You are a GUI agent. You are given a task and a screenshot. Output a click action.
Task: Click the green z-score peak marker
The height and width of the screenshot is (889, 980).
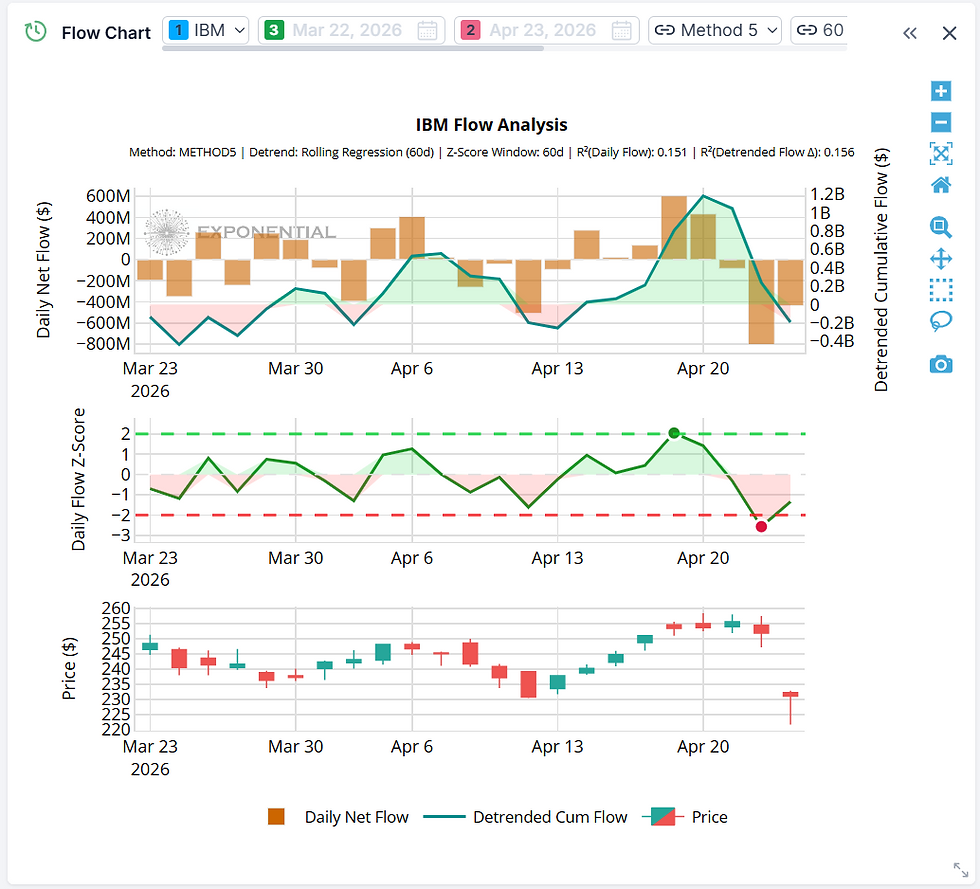click(x=674, y=433)
